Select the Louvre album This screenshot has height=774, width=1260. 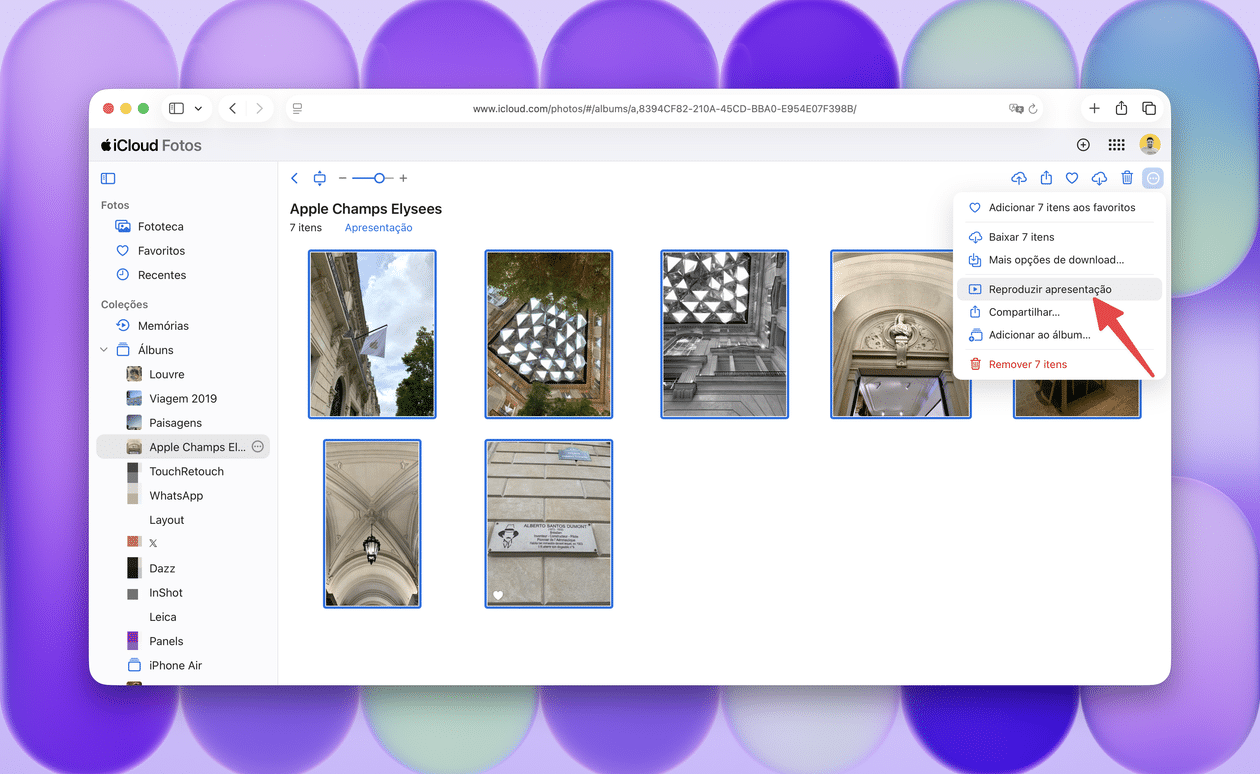pos(184,374)
